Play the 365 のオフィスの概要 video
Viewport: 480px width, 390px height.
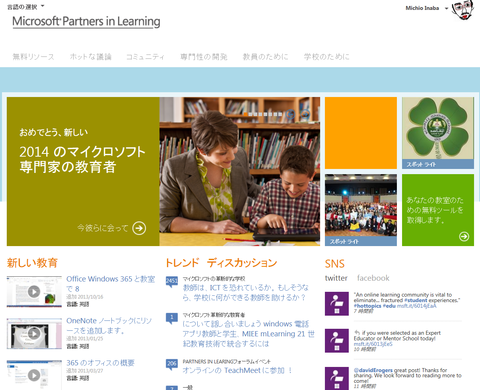click(34, 375)
